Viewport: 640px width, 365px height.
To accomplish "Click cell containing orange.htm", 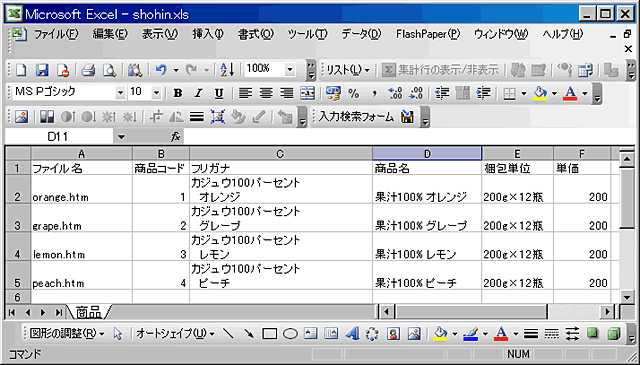I will click(x=81, y=189).
